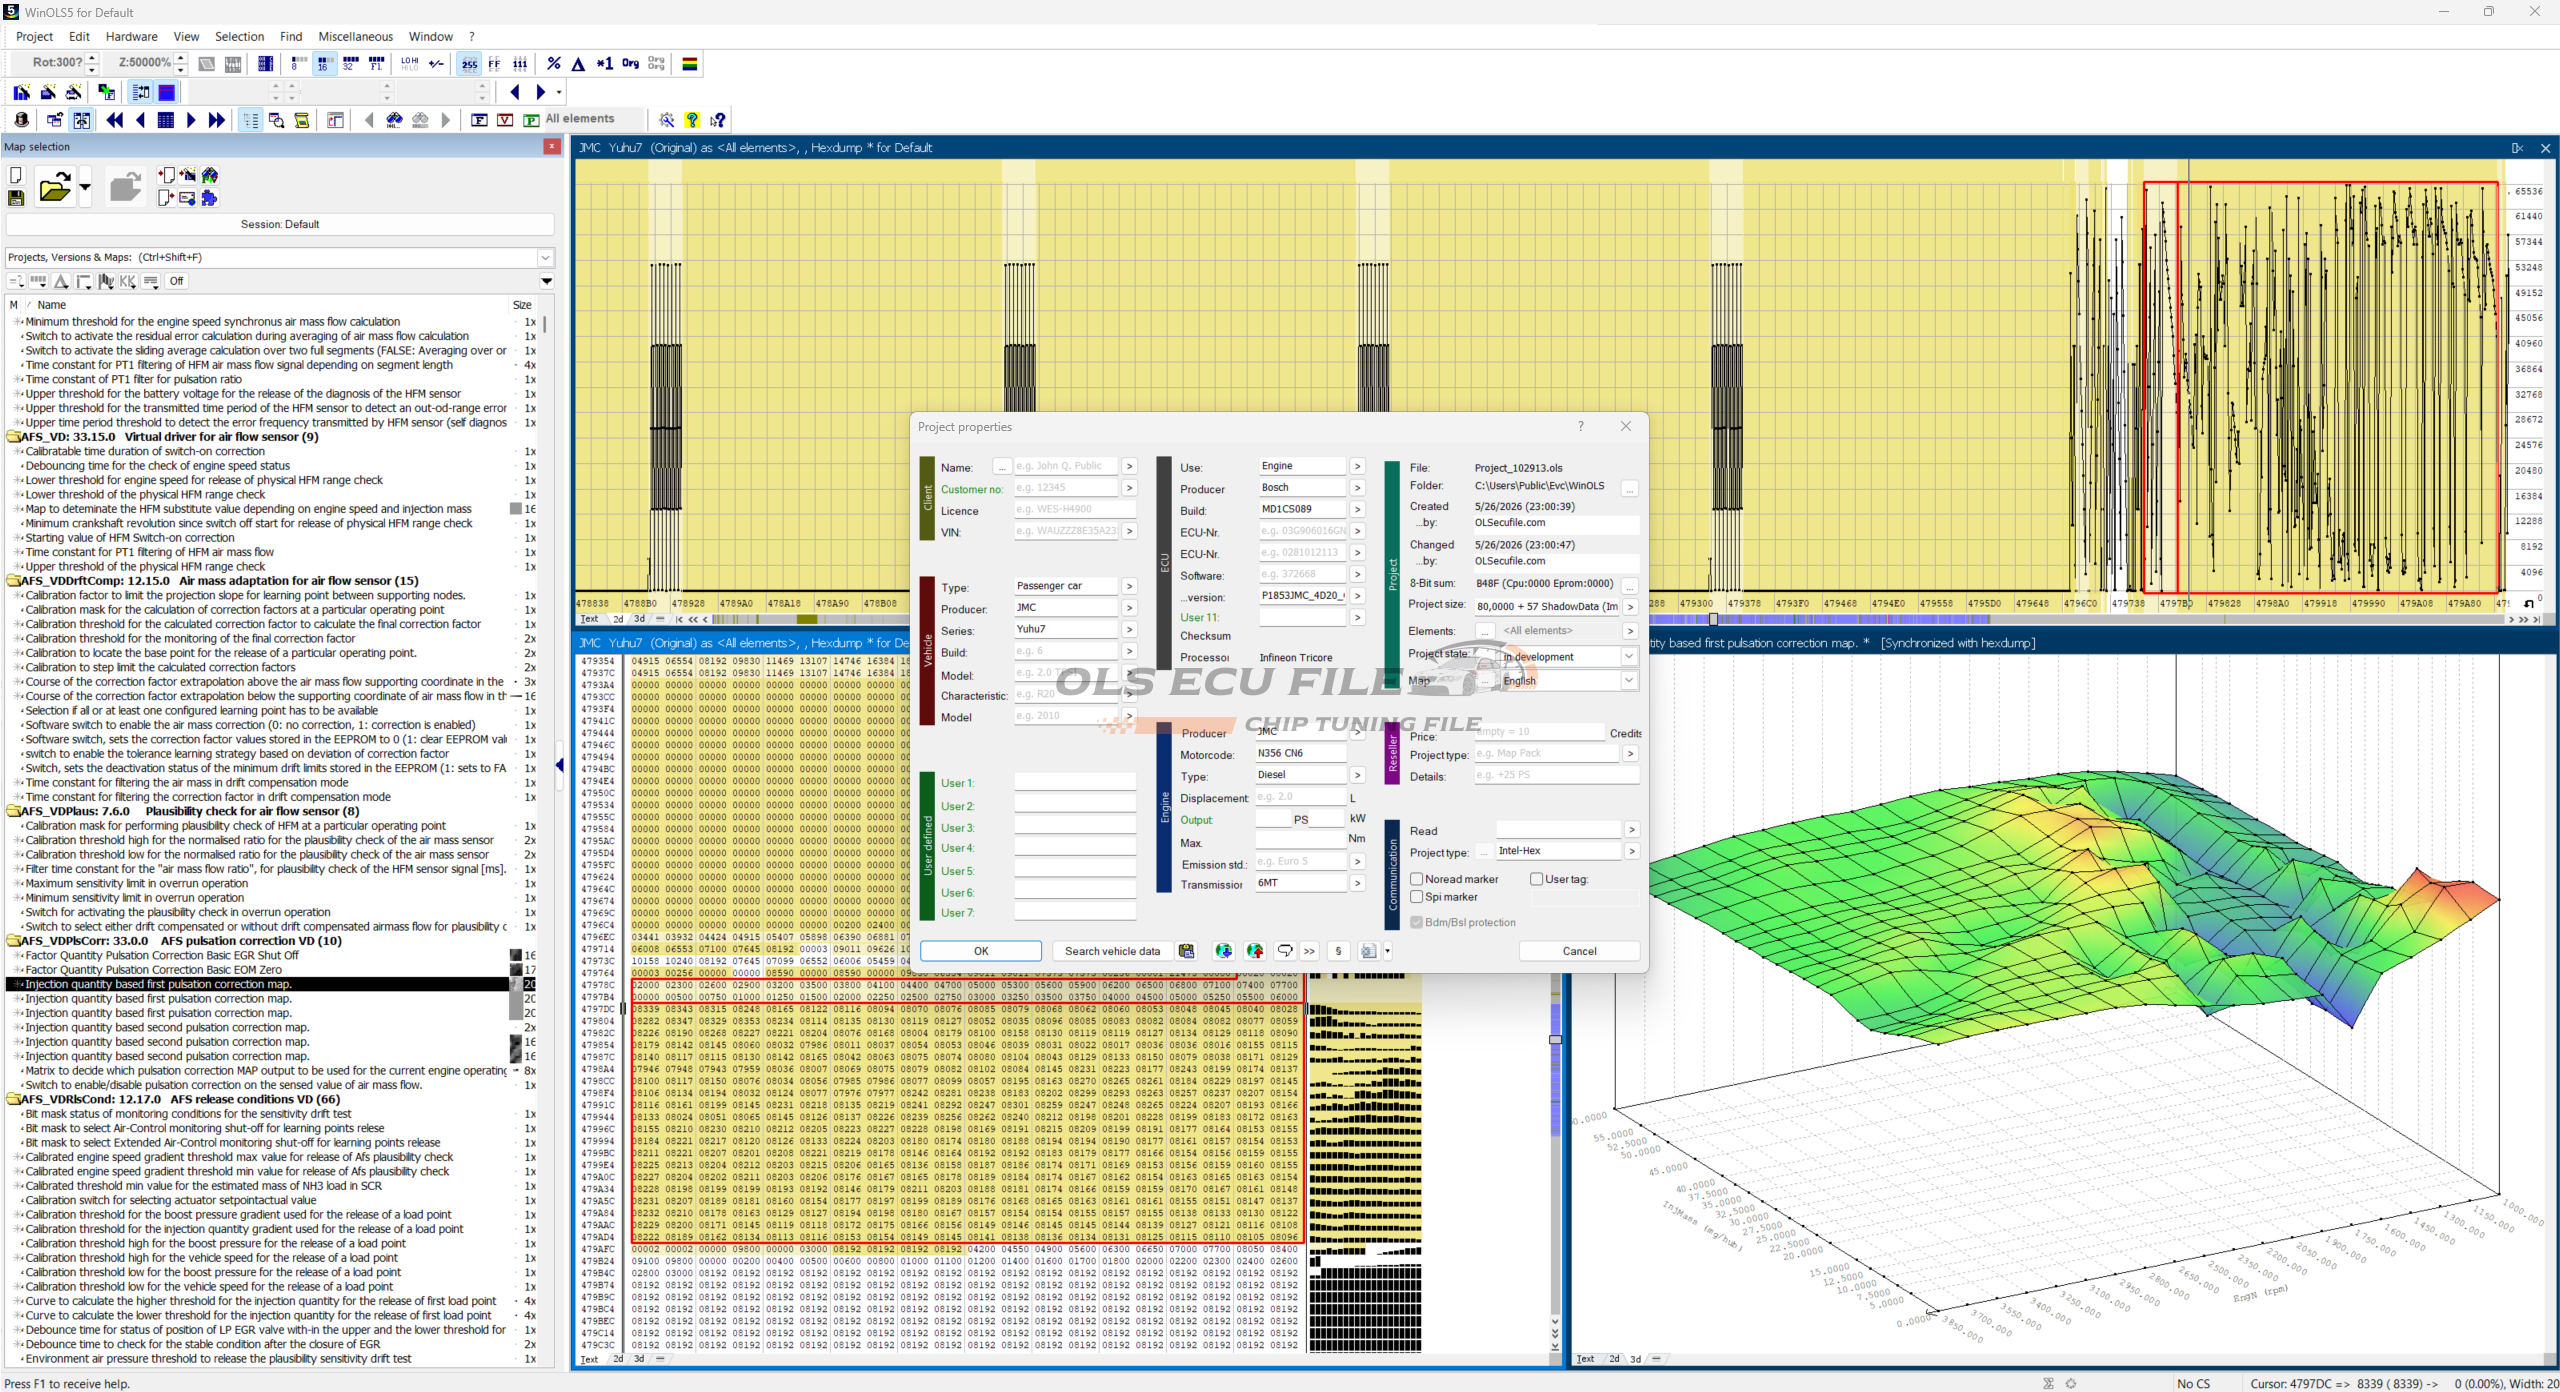This screenshot has width=2560, height=1392.
Task: Collapse the AFS_VD Virtual driver folder
Action: (14, 437)
